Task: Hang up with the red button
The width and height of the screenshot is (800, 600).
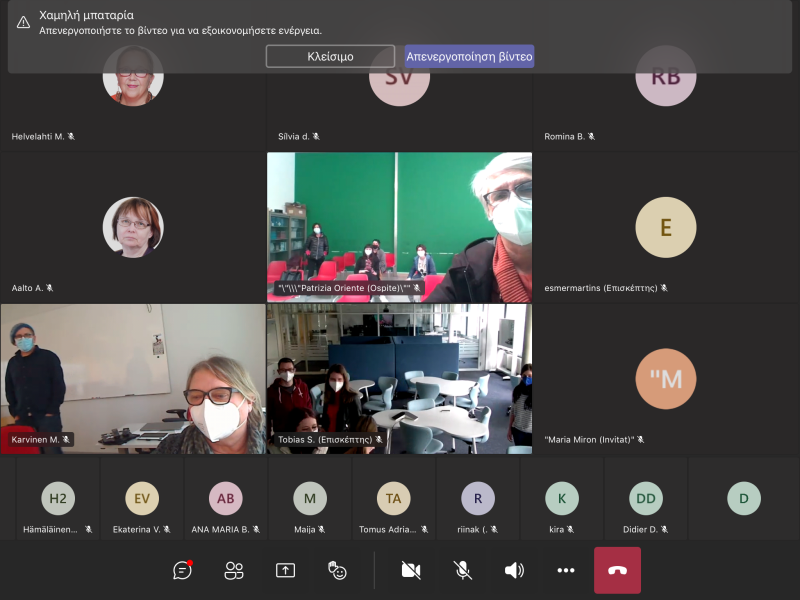Action: 617,570
